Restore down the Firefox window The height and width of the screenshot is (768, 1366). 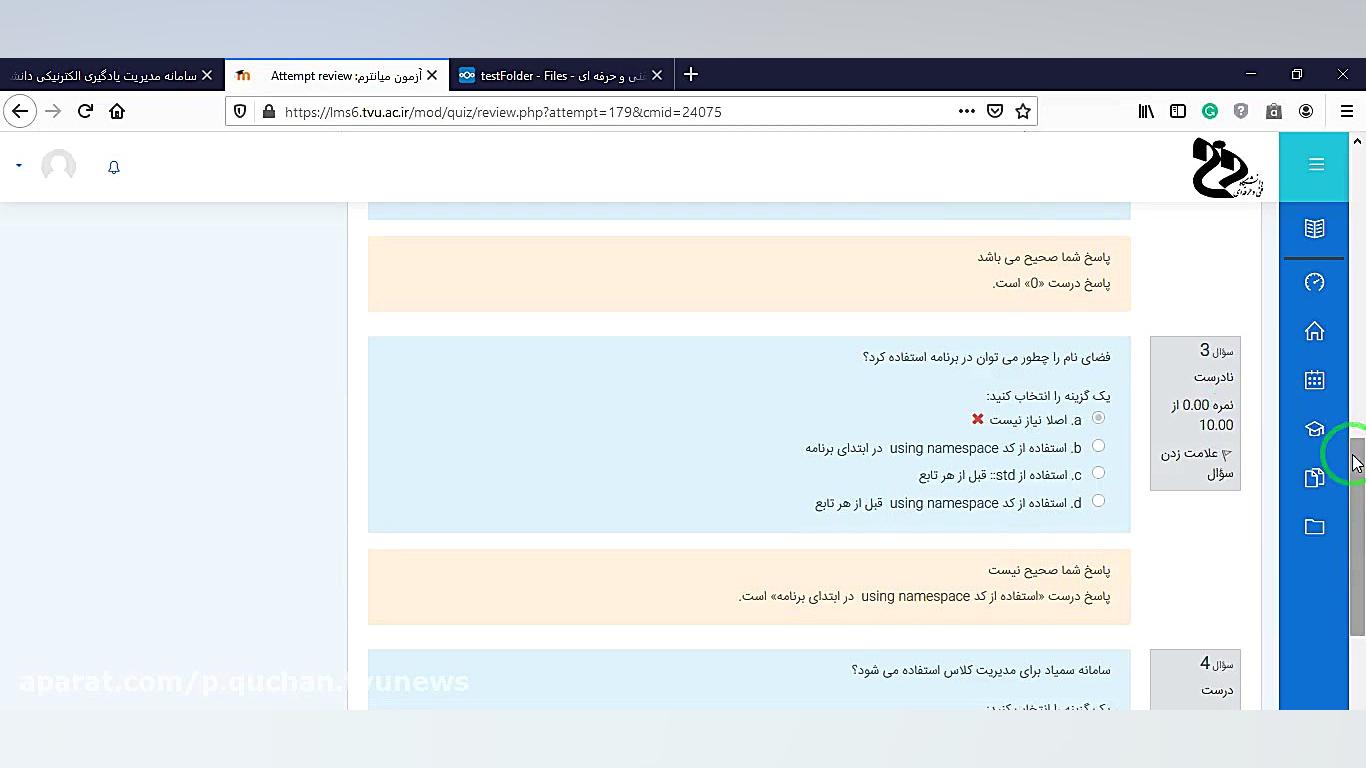(x=1297, y=74)
